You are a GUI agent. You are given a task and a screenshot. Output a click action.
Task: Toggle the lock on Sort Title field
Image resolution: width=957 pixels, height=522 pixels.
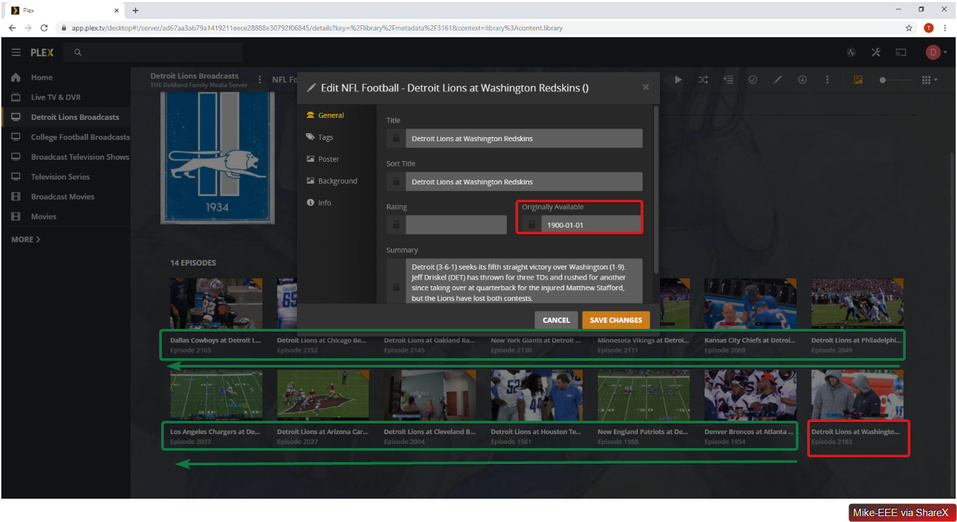coord(395,182)
